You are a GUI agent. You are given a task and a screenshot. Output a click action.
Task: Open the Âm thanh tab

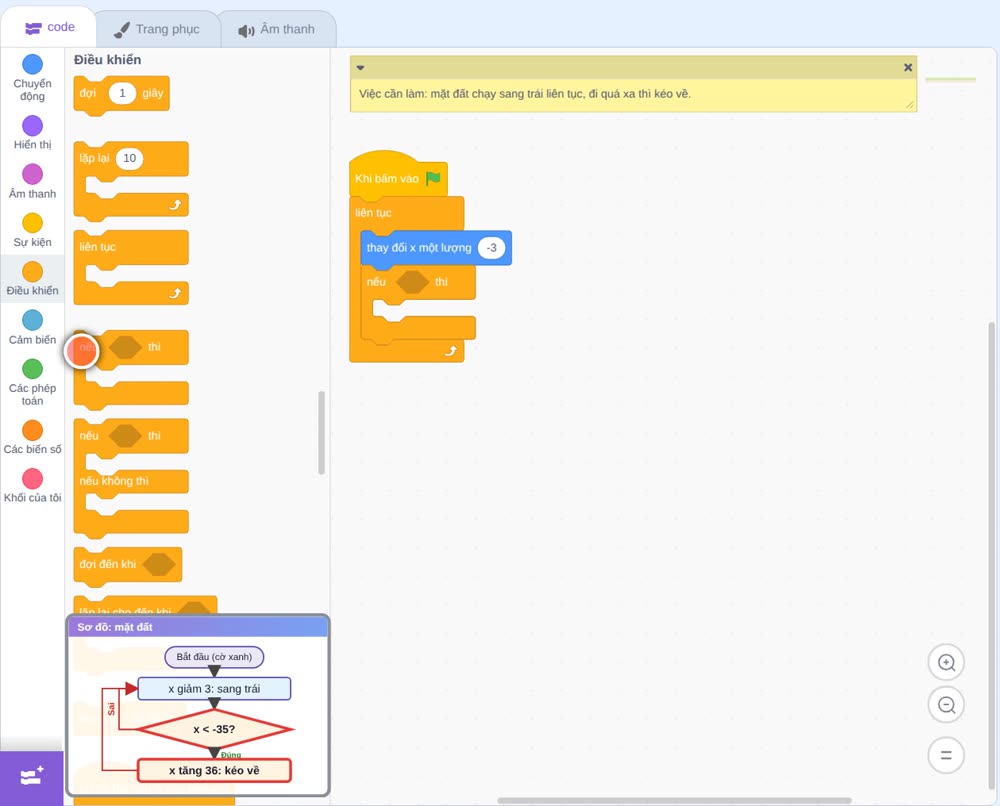coord(277,29)
